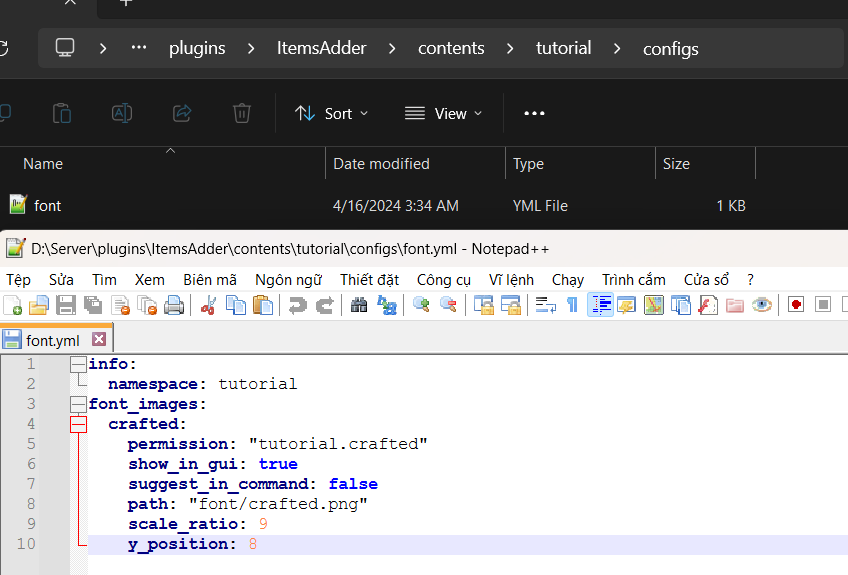Toggle the Show all characters pilcrow icon
848x575 pixels.
pos(572,305)
